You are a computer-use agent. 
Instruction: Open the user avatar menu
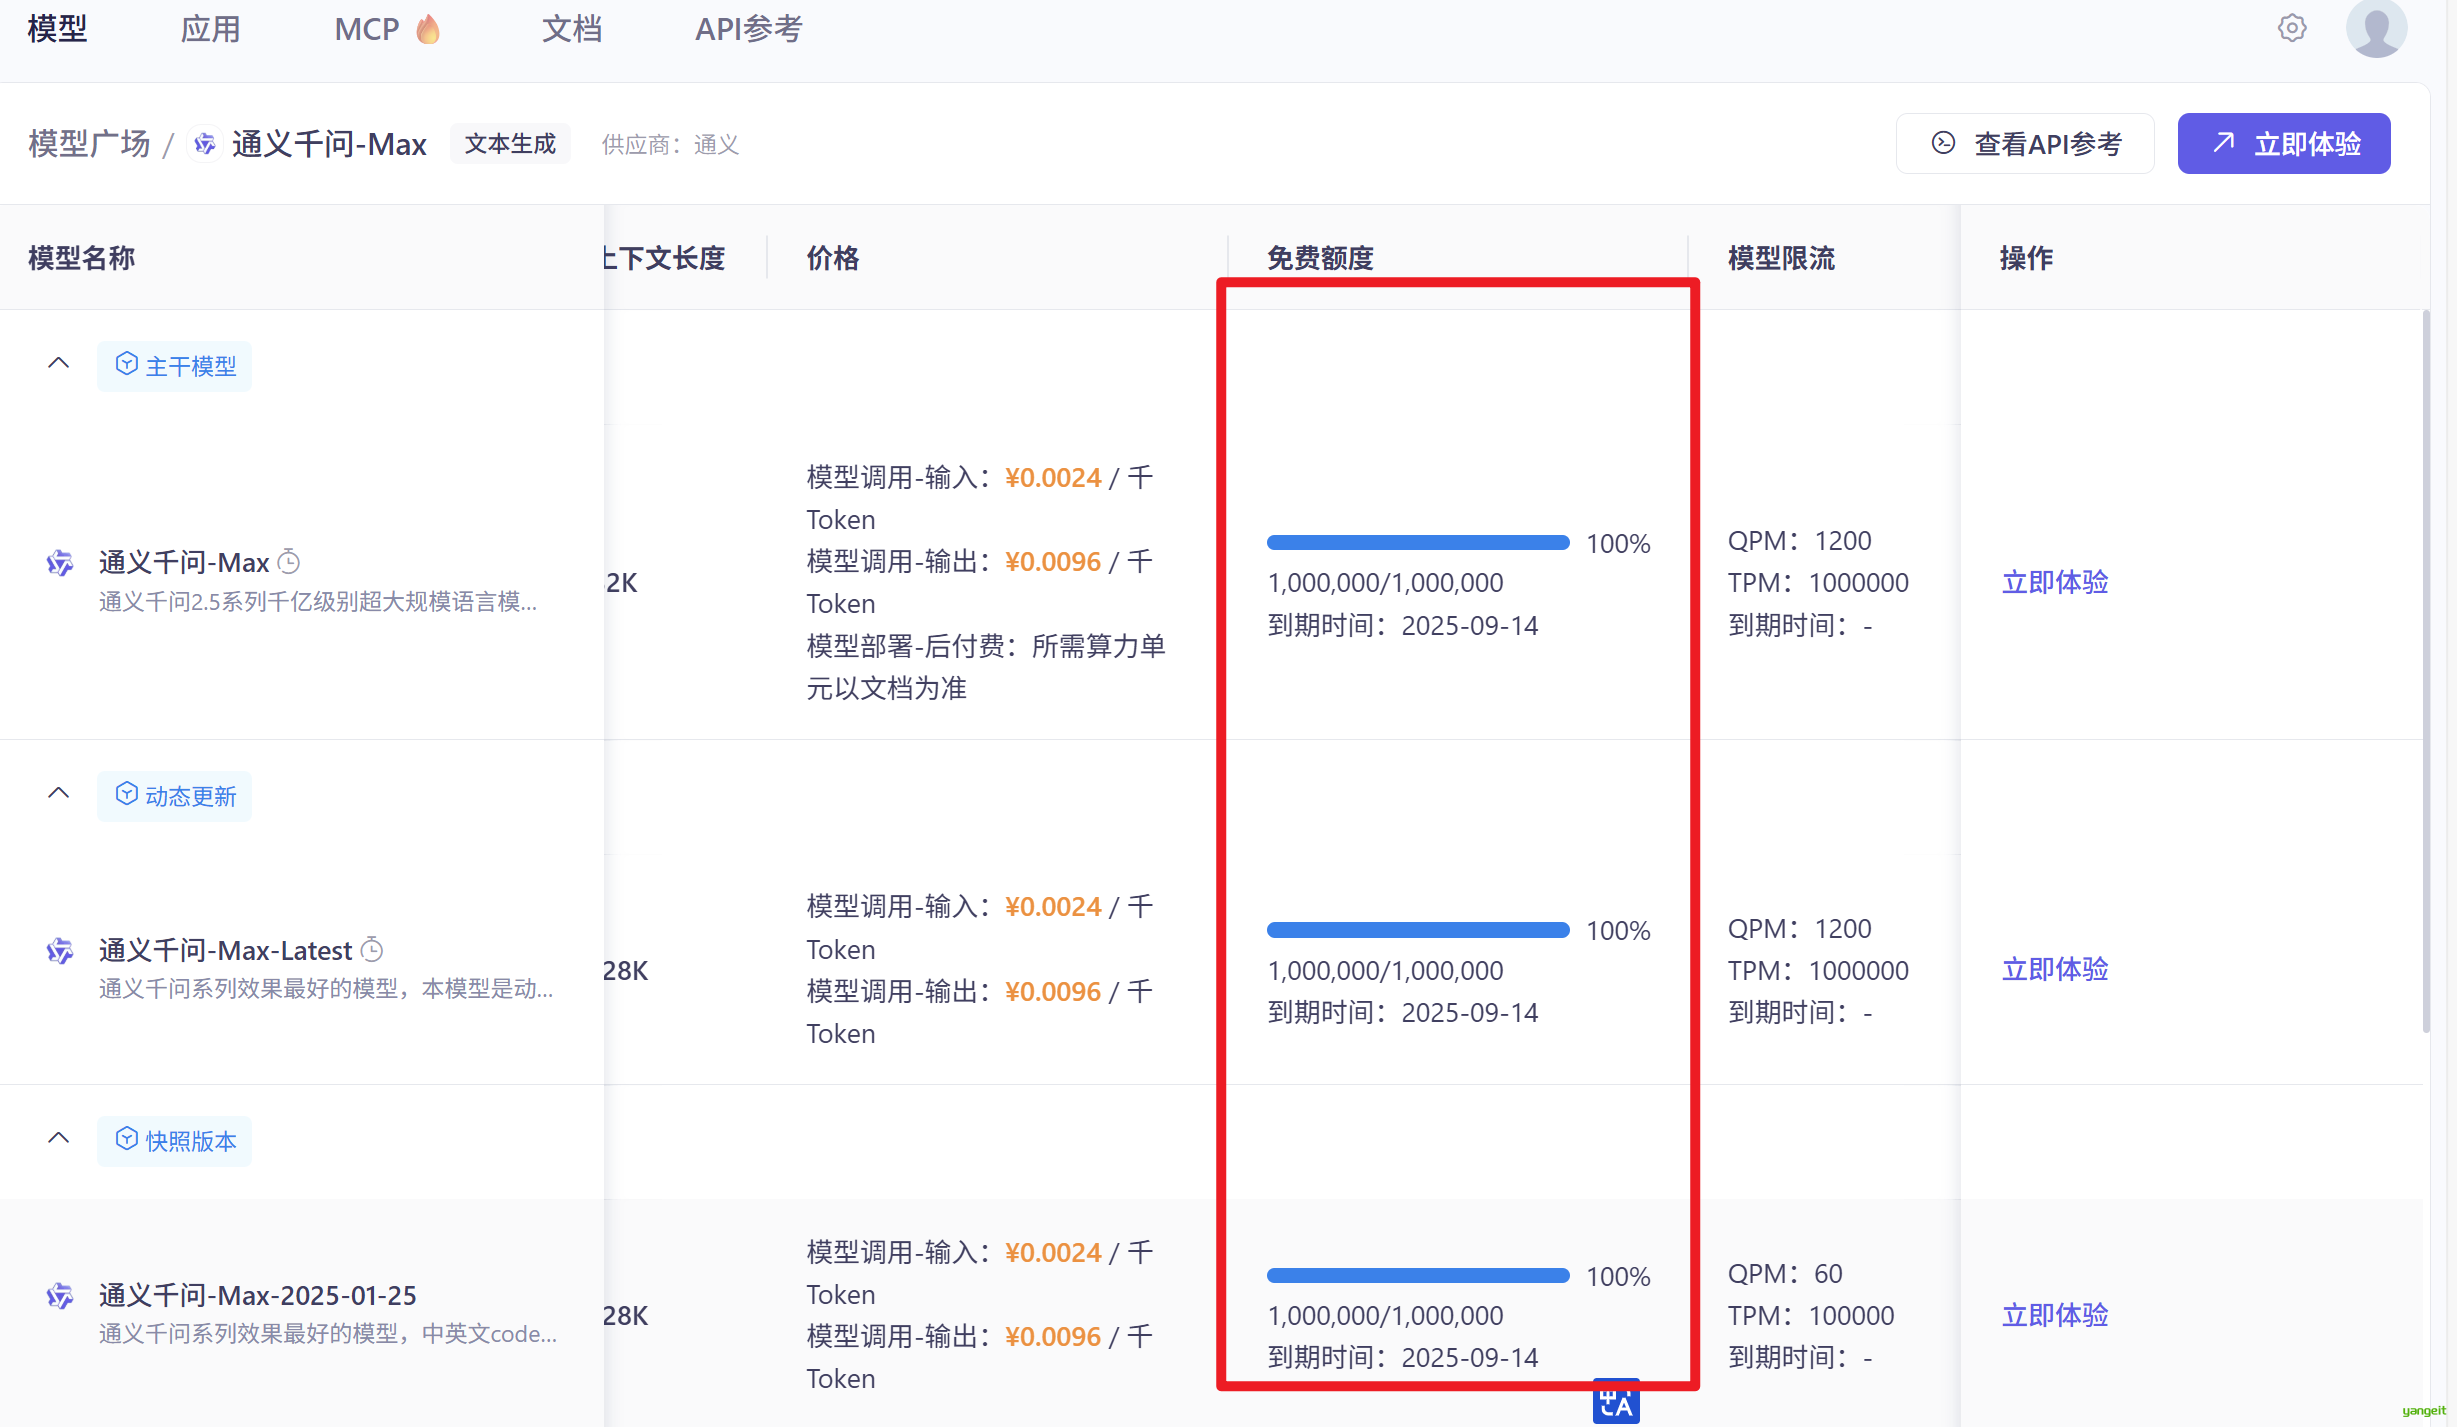[2376, 28]
